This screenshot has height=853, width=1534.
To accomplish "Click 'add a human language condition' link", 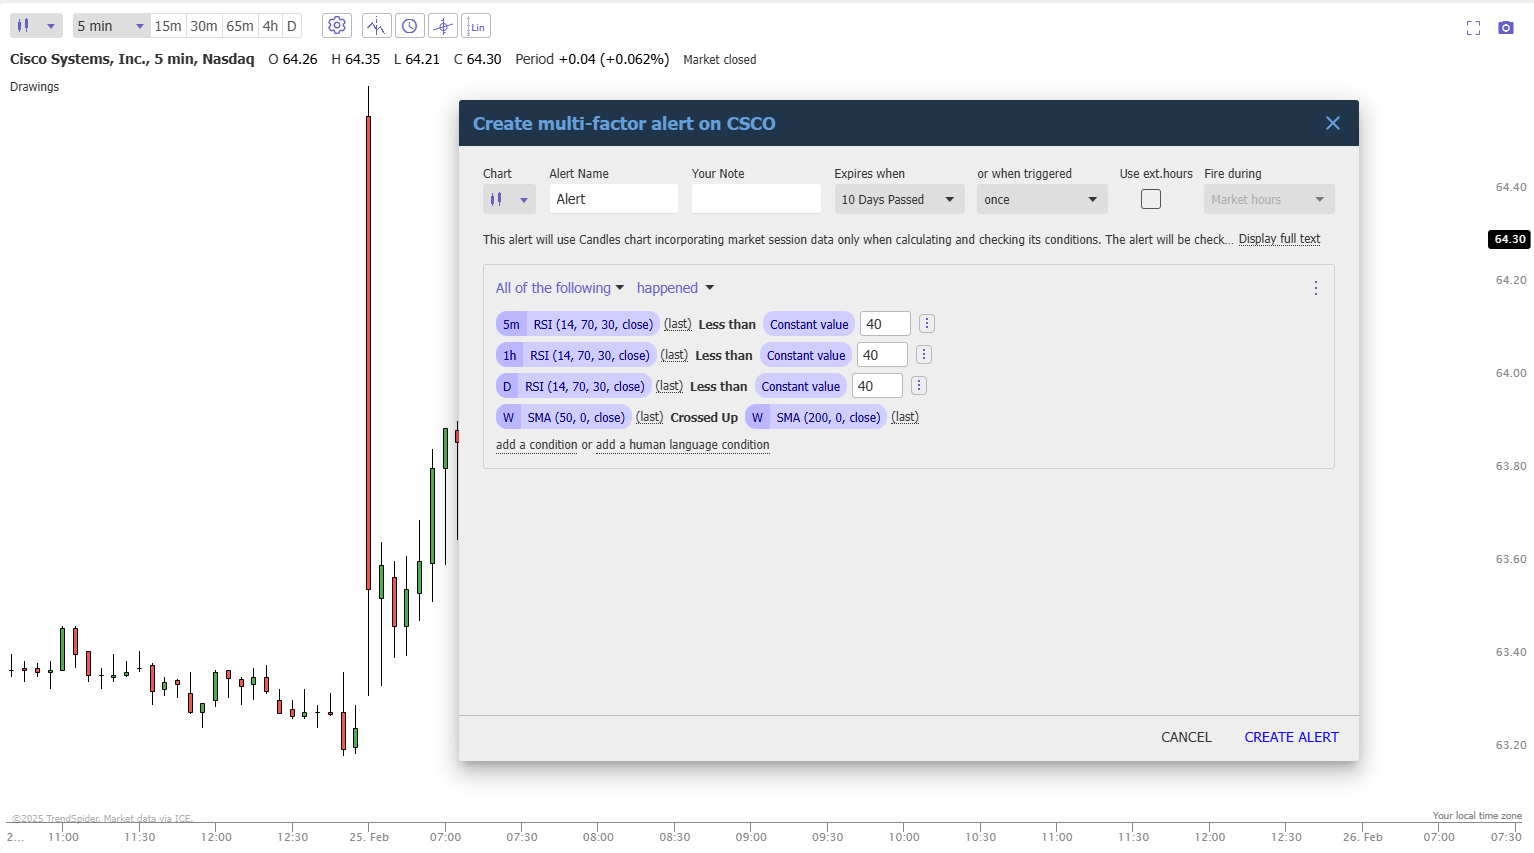I will click(x=683, y=445).
